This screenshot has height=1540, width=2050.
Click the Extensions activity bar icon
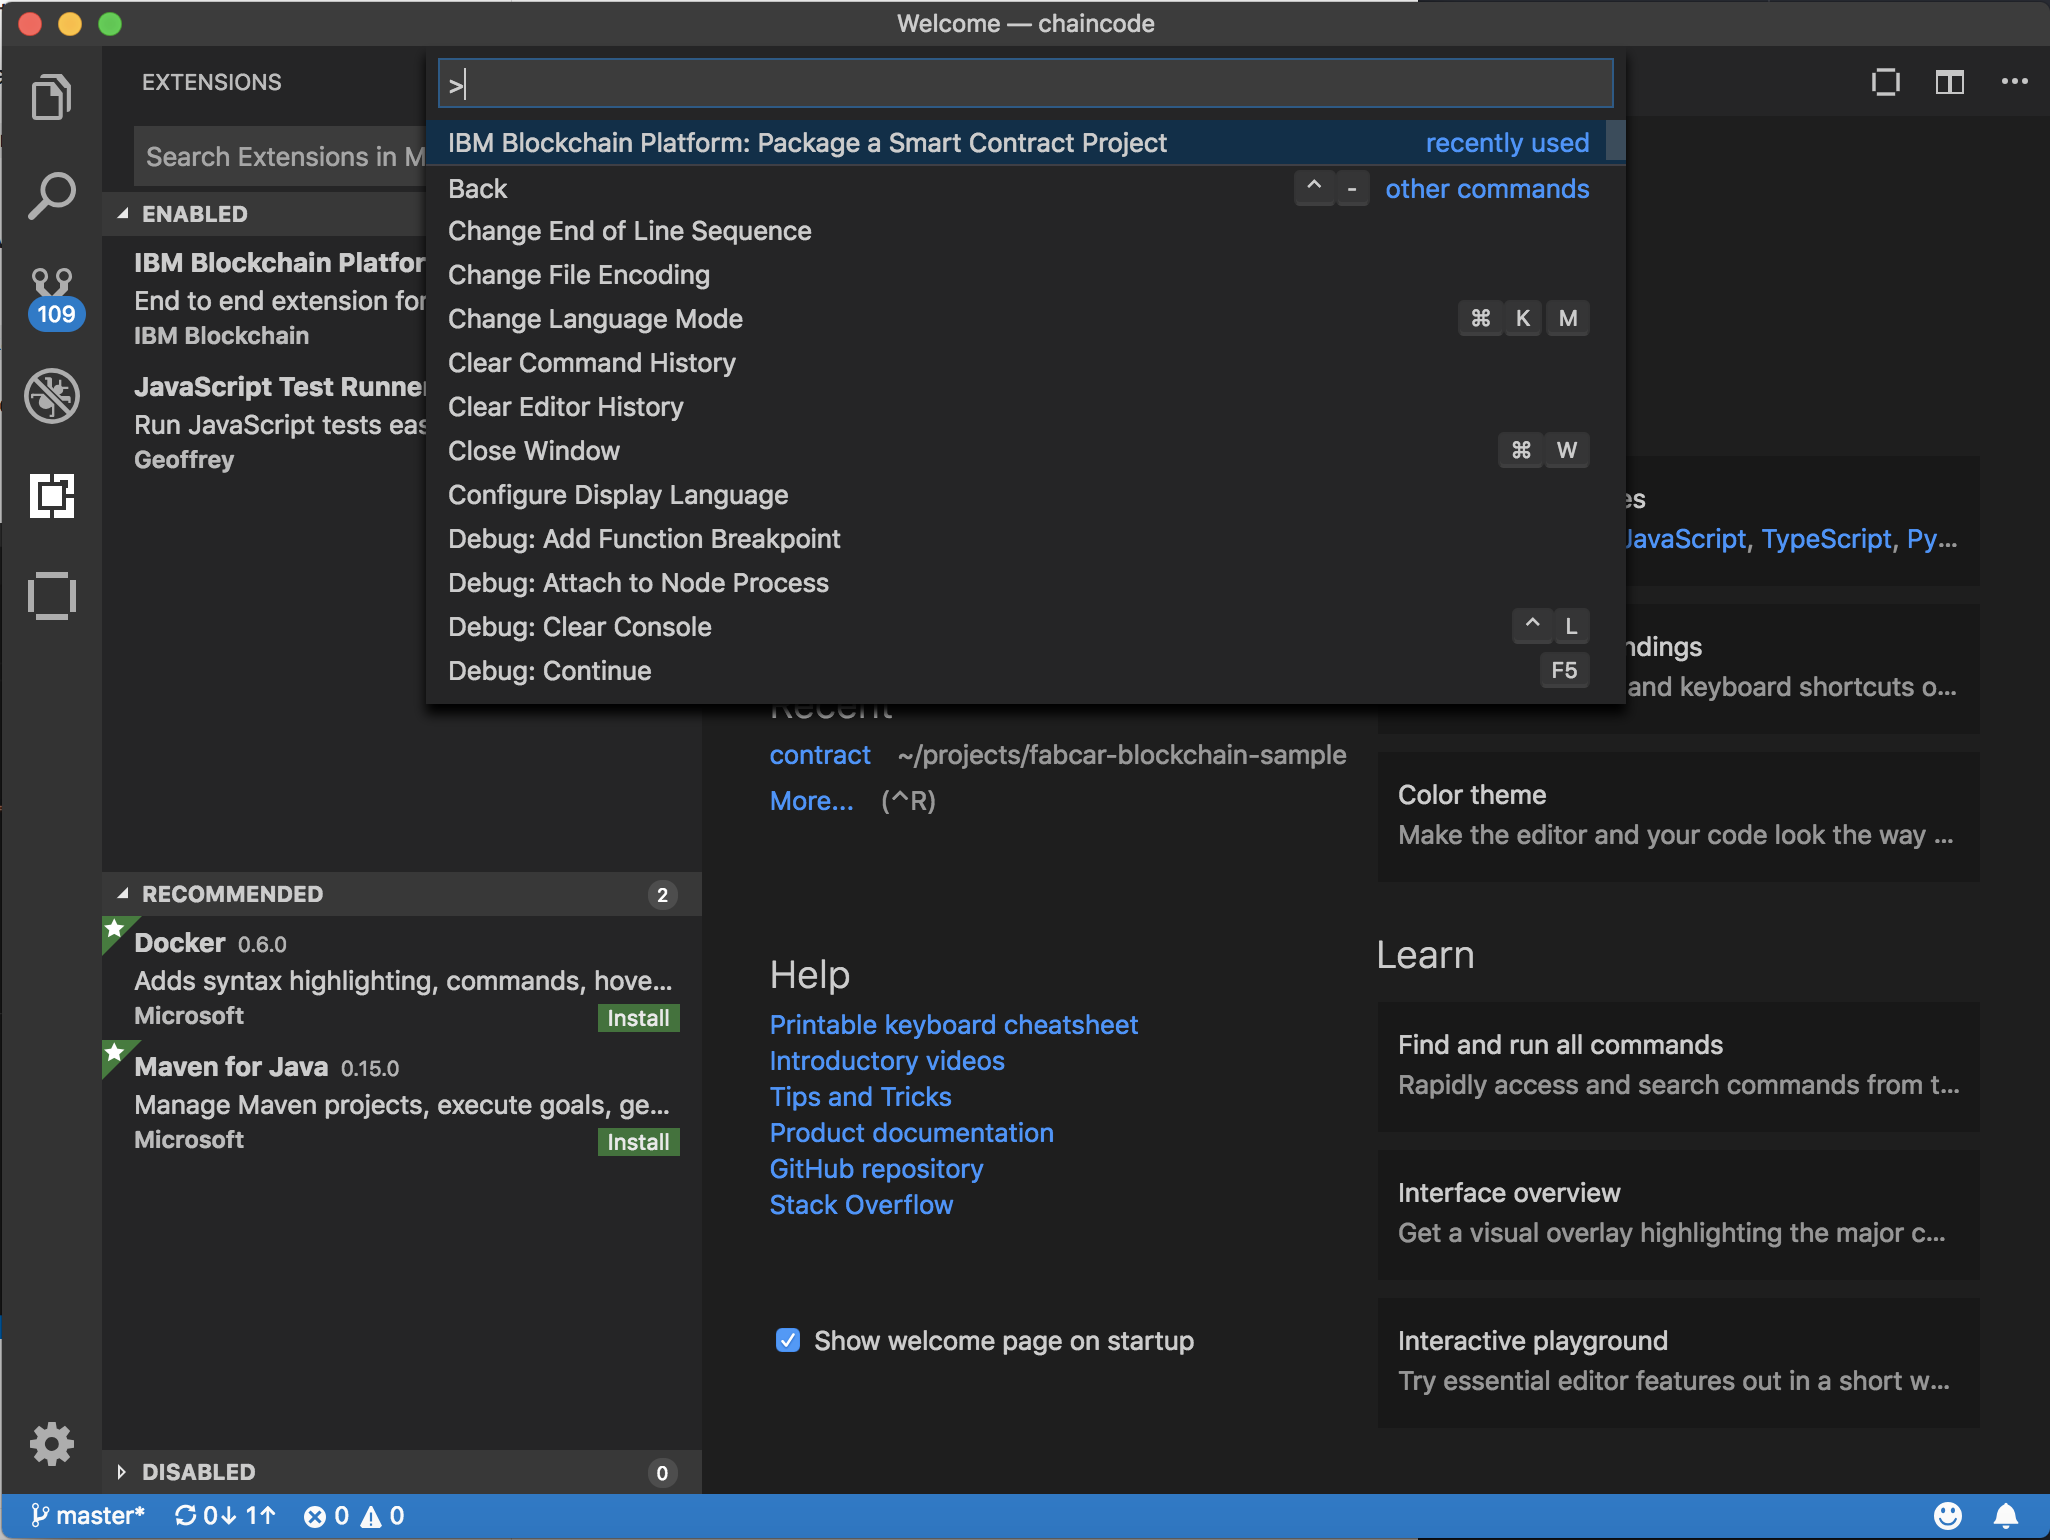[51, 496]
